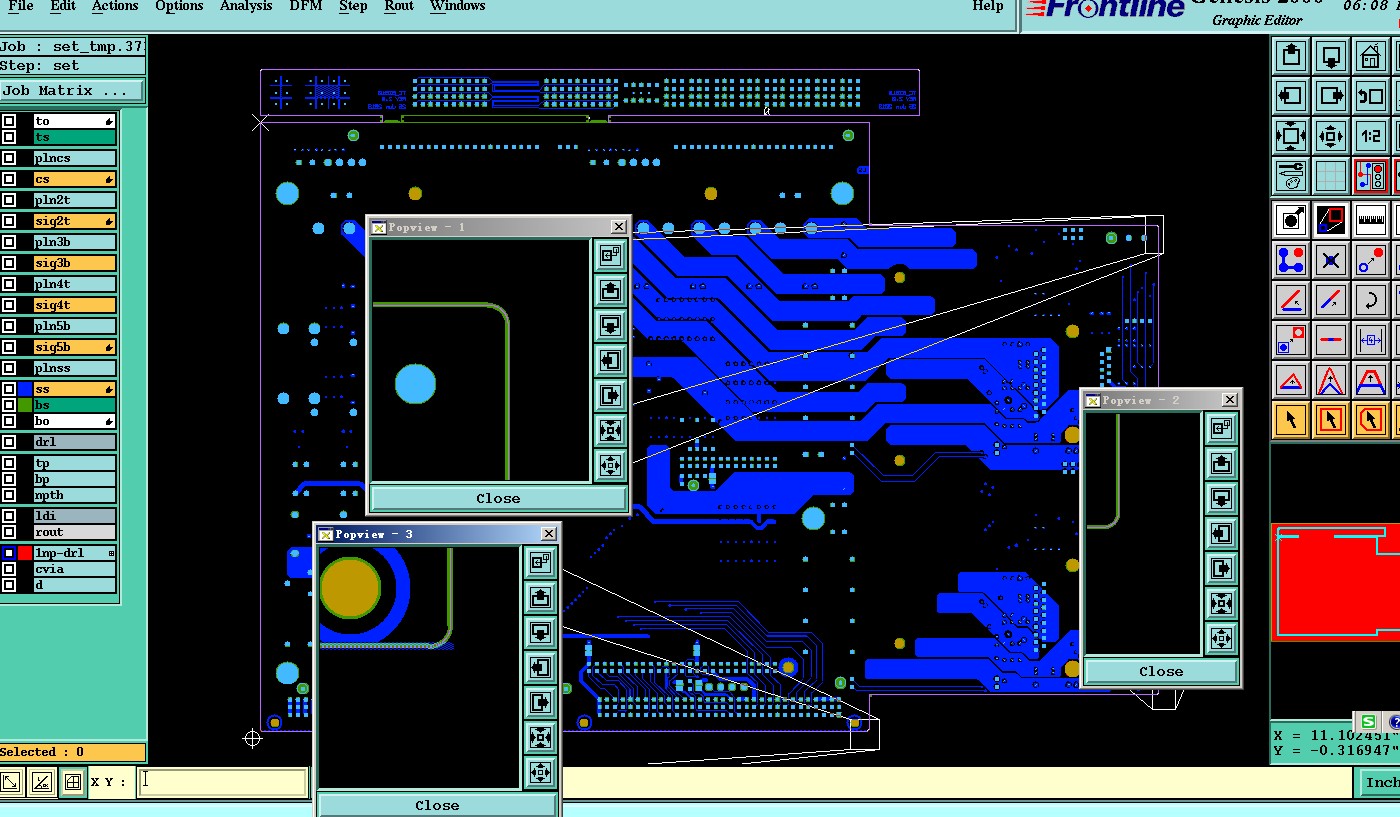Select the curved arc arrow tool
Viewport: 1400px width, 817px height.
(x=1371, y=300)
